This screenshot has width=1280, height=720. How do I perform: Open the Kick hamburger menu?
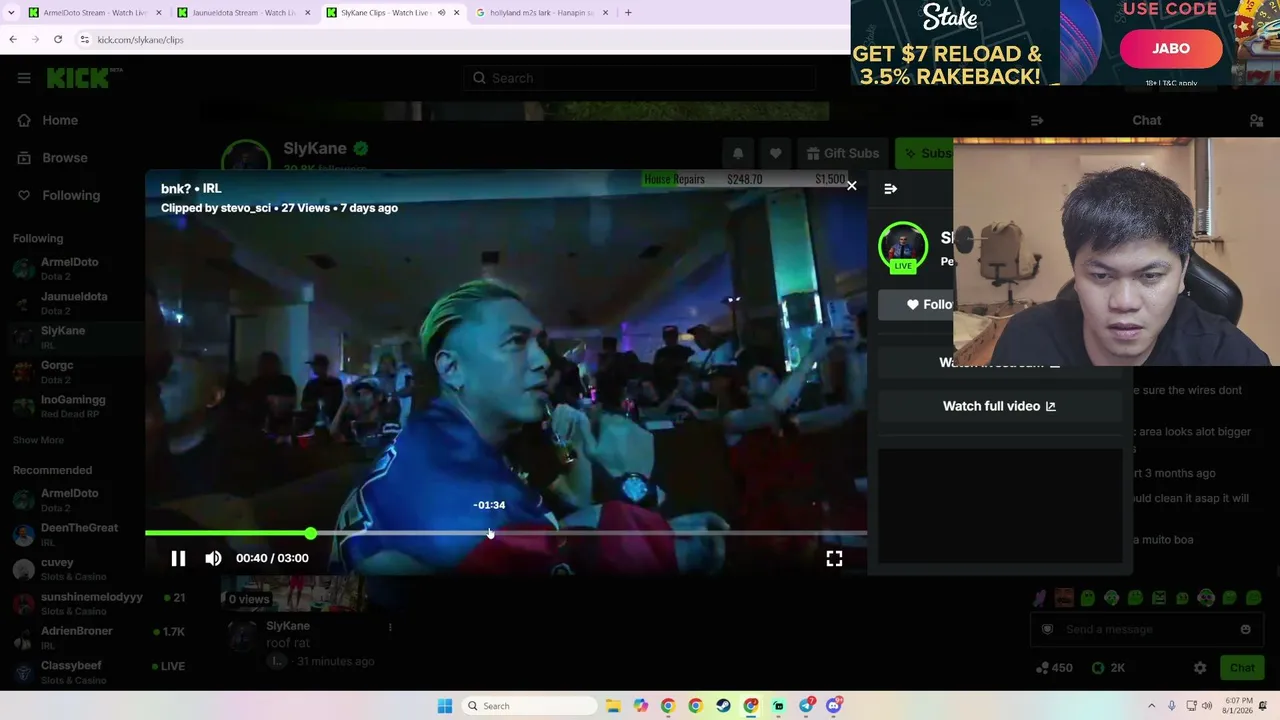click(x=24, y=78)
